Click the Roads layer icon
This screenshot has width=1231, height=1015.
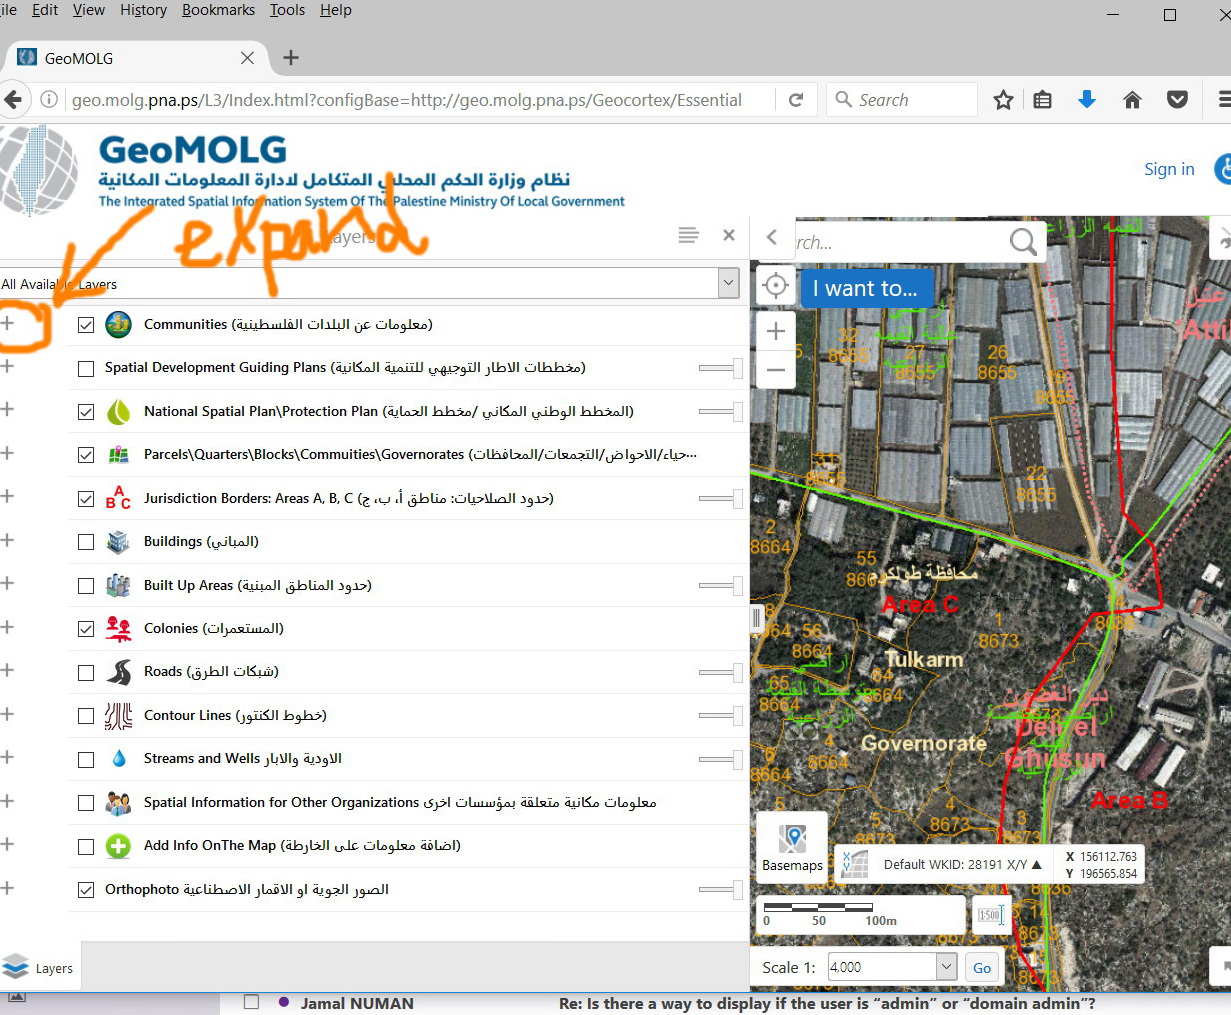tap(118, 672)
